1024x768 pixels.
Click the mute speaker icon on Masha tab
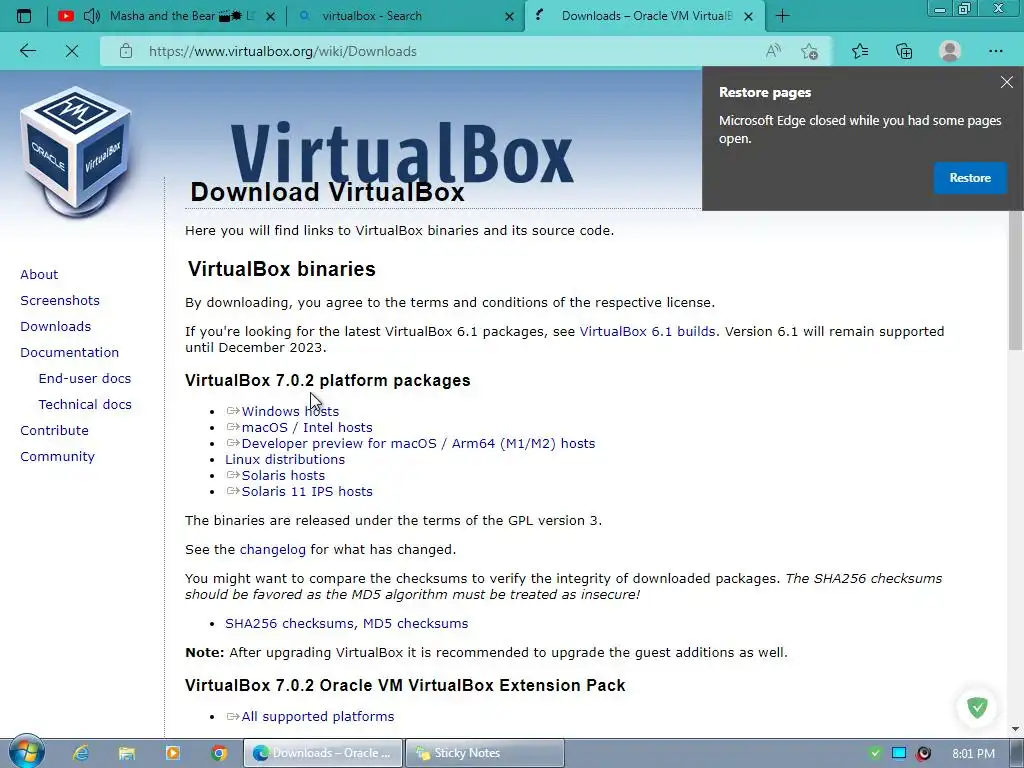tap(92, 16)
